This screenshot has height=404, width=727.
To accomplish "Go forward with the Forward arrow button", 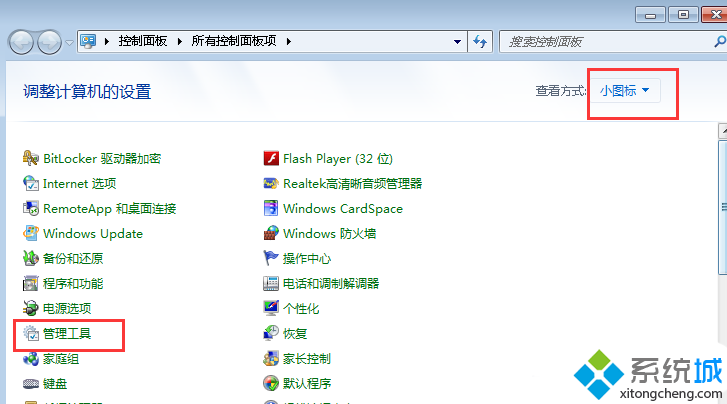I will pos(49,42).
